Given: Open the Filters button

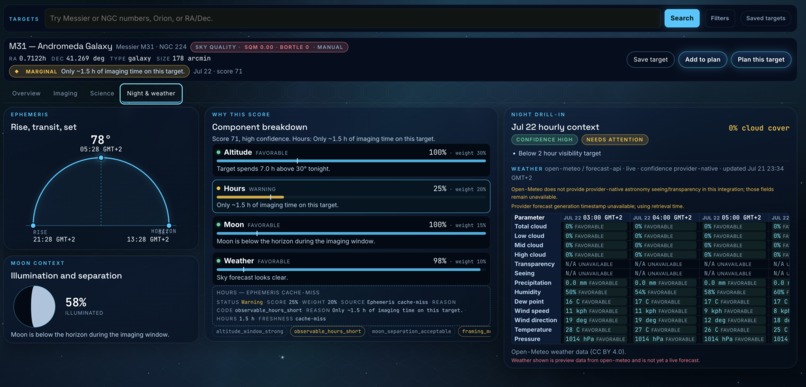Looking at the screenshot, I should tap(720, 19).
